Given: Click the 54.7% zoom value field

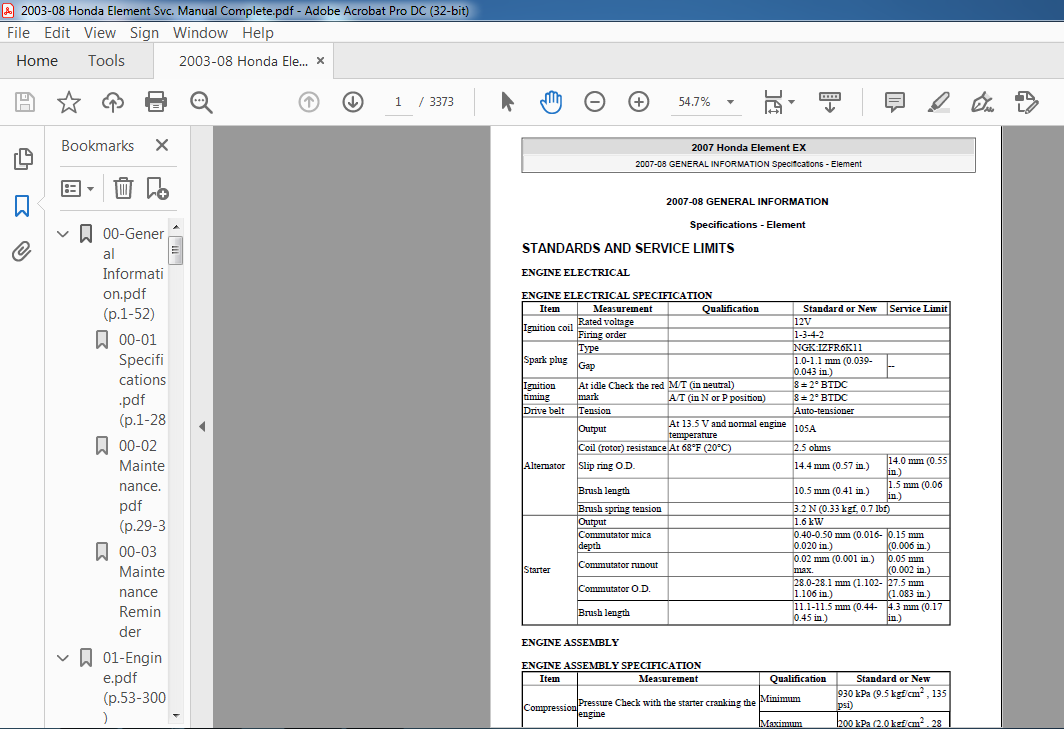Looking at the screenshot, I should point(694,102).
